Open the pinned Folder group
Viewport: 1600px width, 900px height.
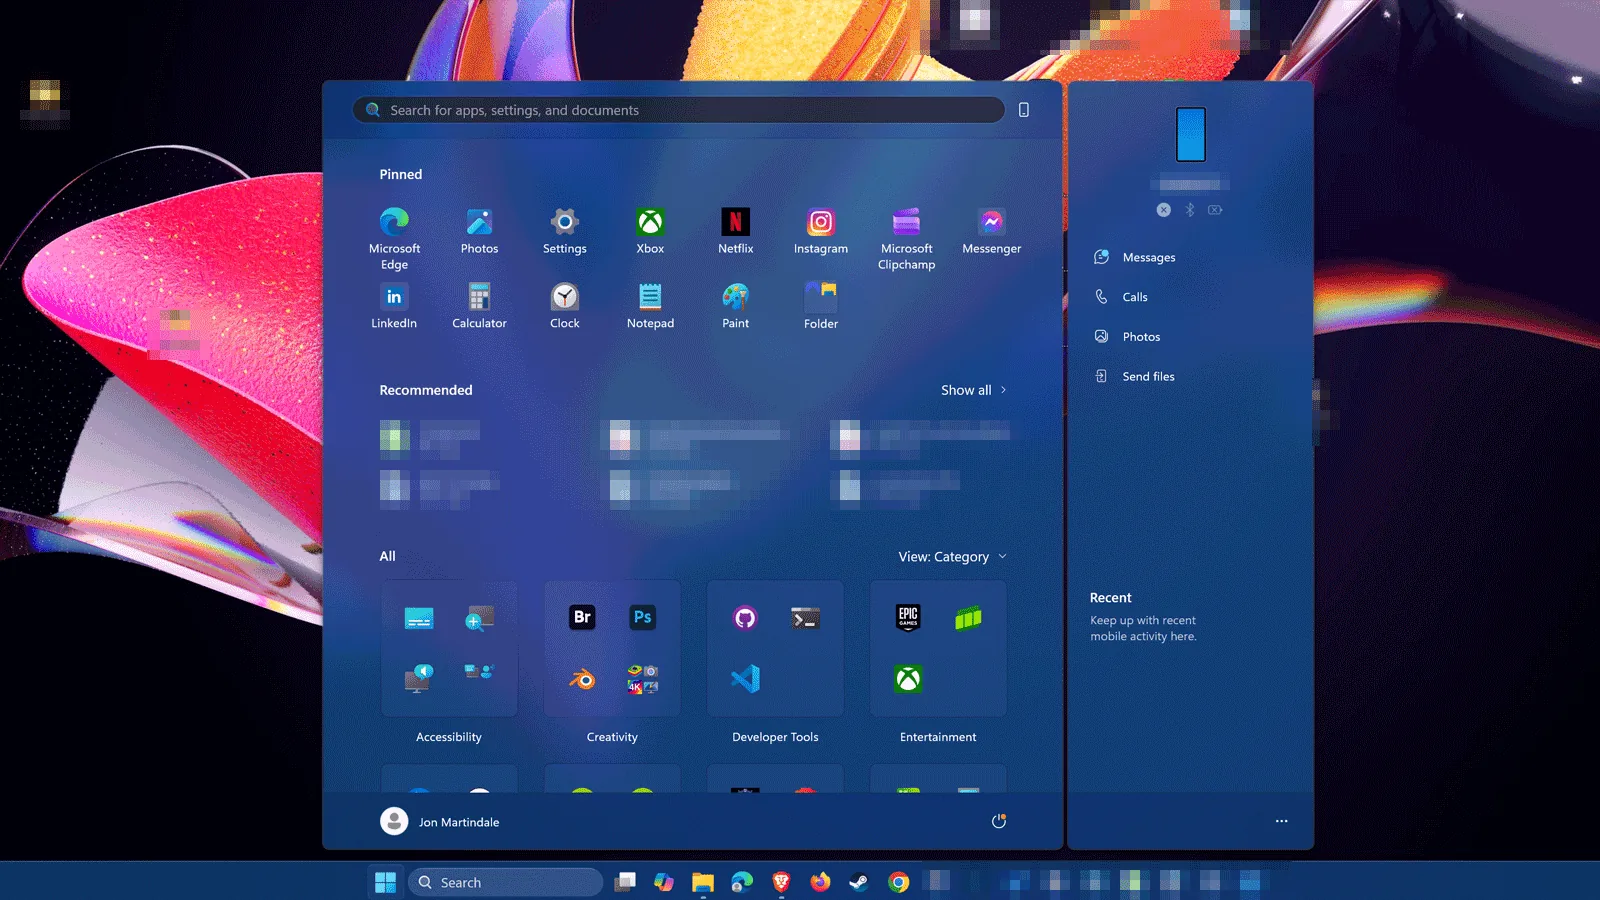821,306
